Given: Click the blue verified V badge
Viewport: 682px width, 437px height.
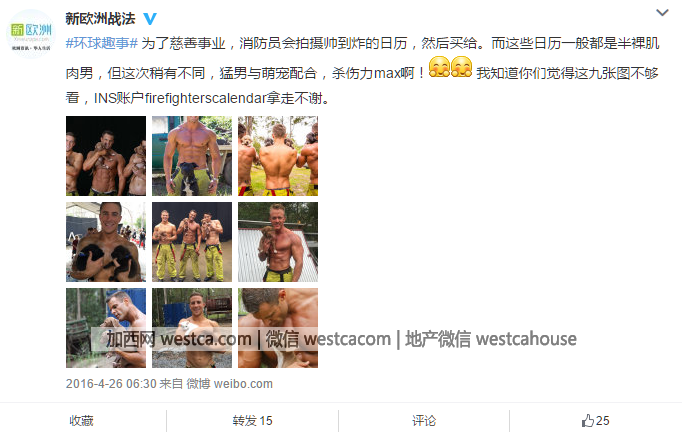Looking at the screenshot, I should pos(150,19).
